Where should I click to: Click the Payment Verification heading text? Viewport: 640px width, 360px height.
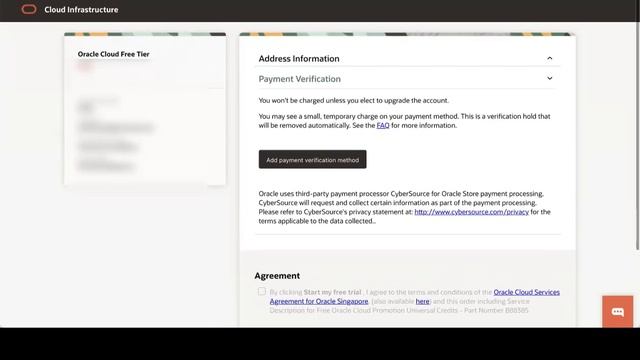[x=300, y=79]
